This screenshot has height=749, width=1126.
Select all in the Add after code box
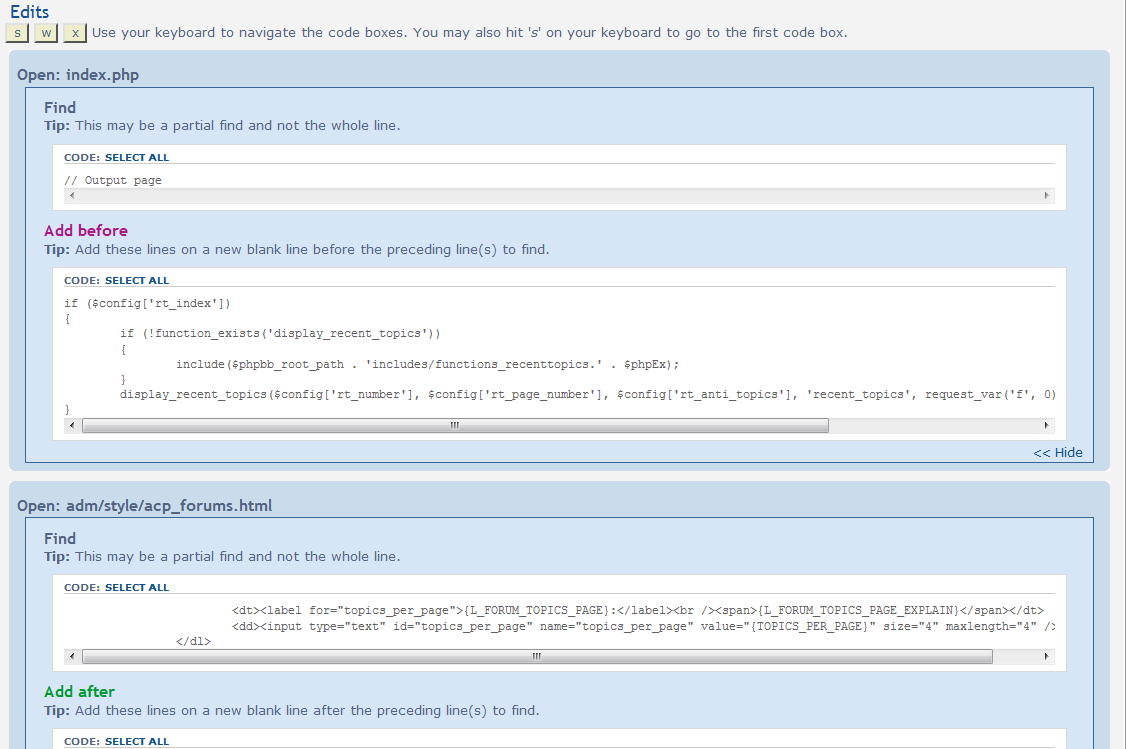coord(137,741)
